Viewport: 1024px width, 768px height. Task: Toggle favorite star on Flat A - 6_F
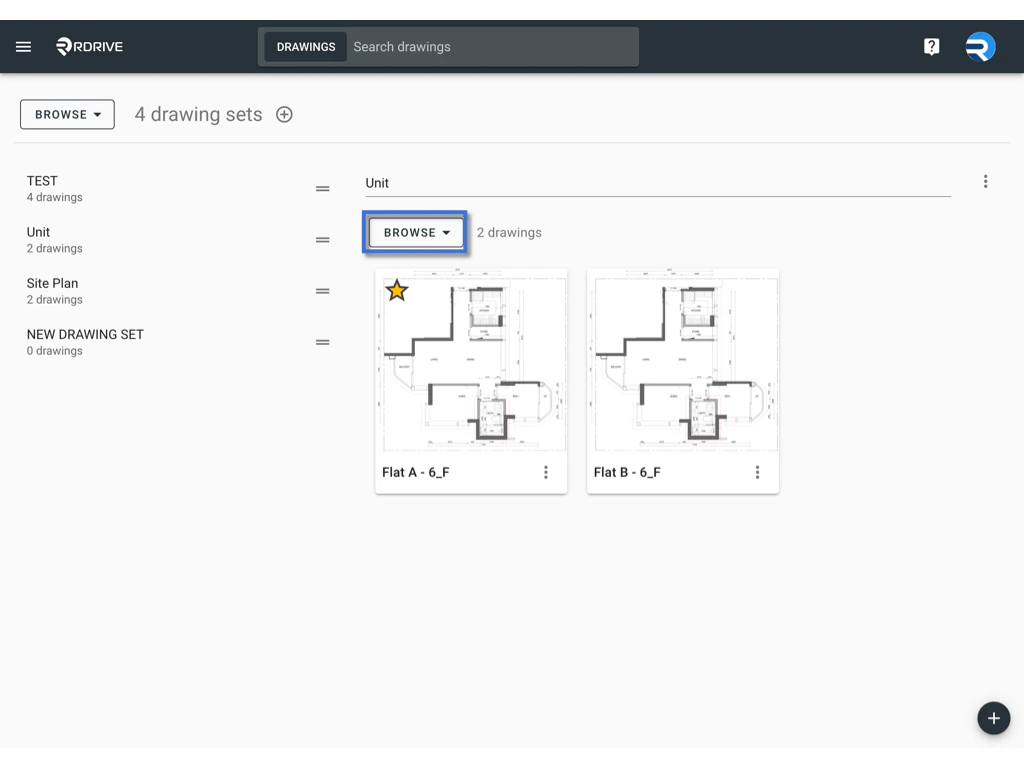click(396, 290)
